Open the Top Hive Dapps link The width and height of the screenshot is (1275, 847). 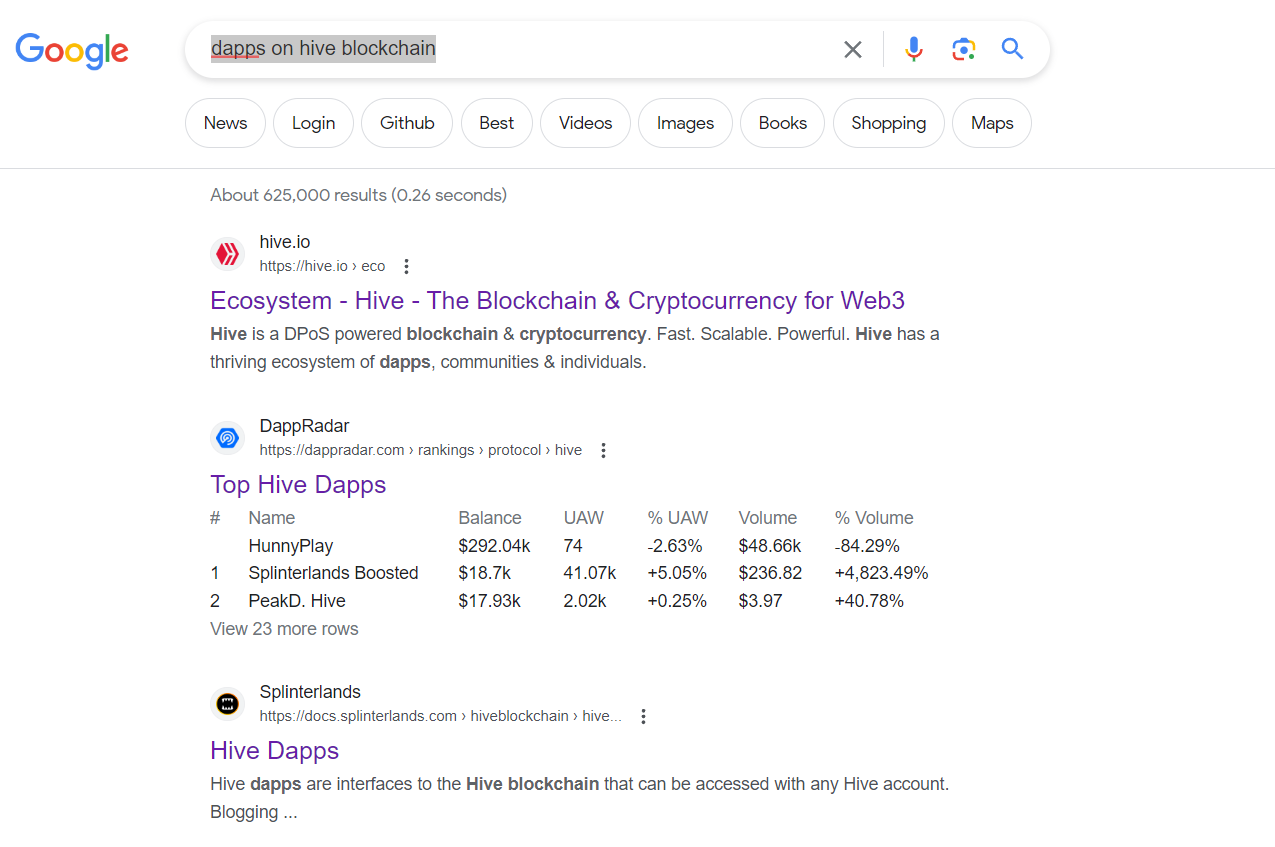pos(298,485)
